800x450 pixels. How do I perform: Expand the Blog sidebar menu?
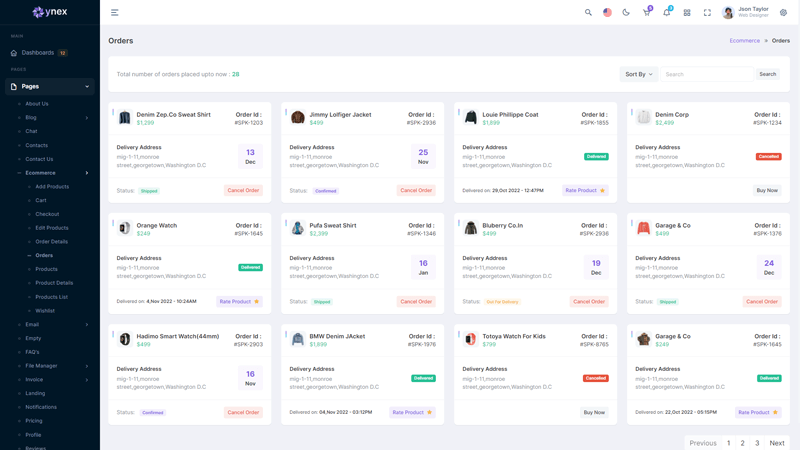(x=52, y=118)
